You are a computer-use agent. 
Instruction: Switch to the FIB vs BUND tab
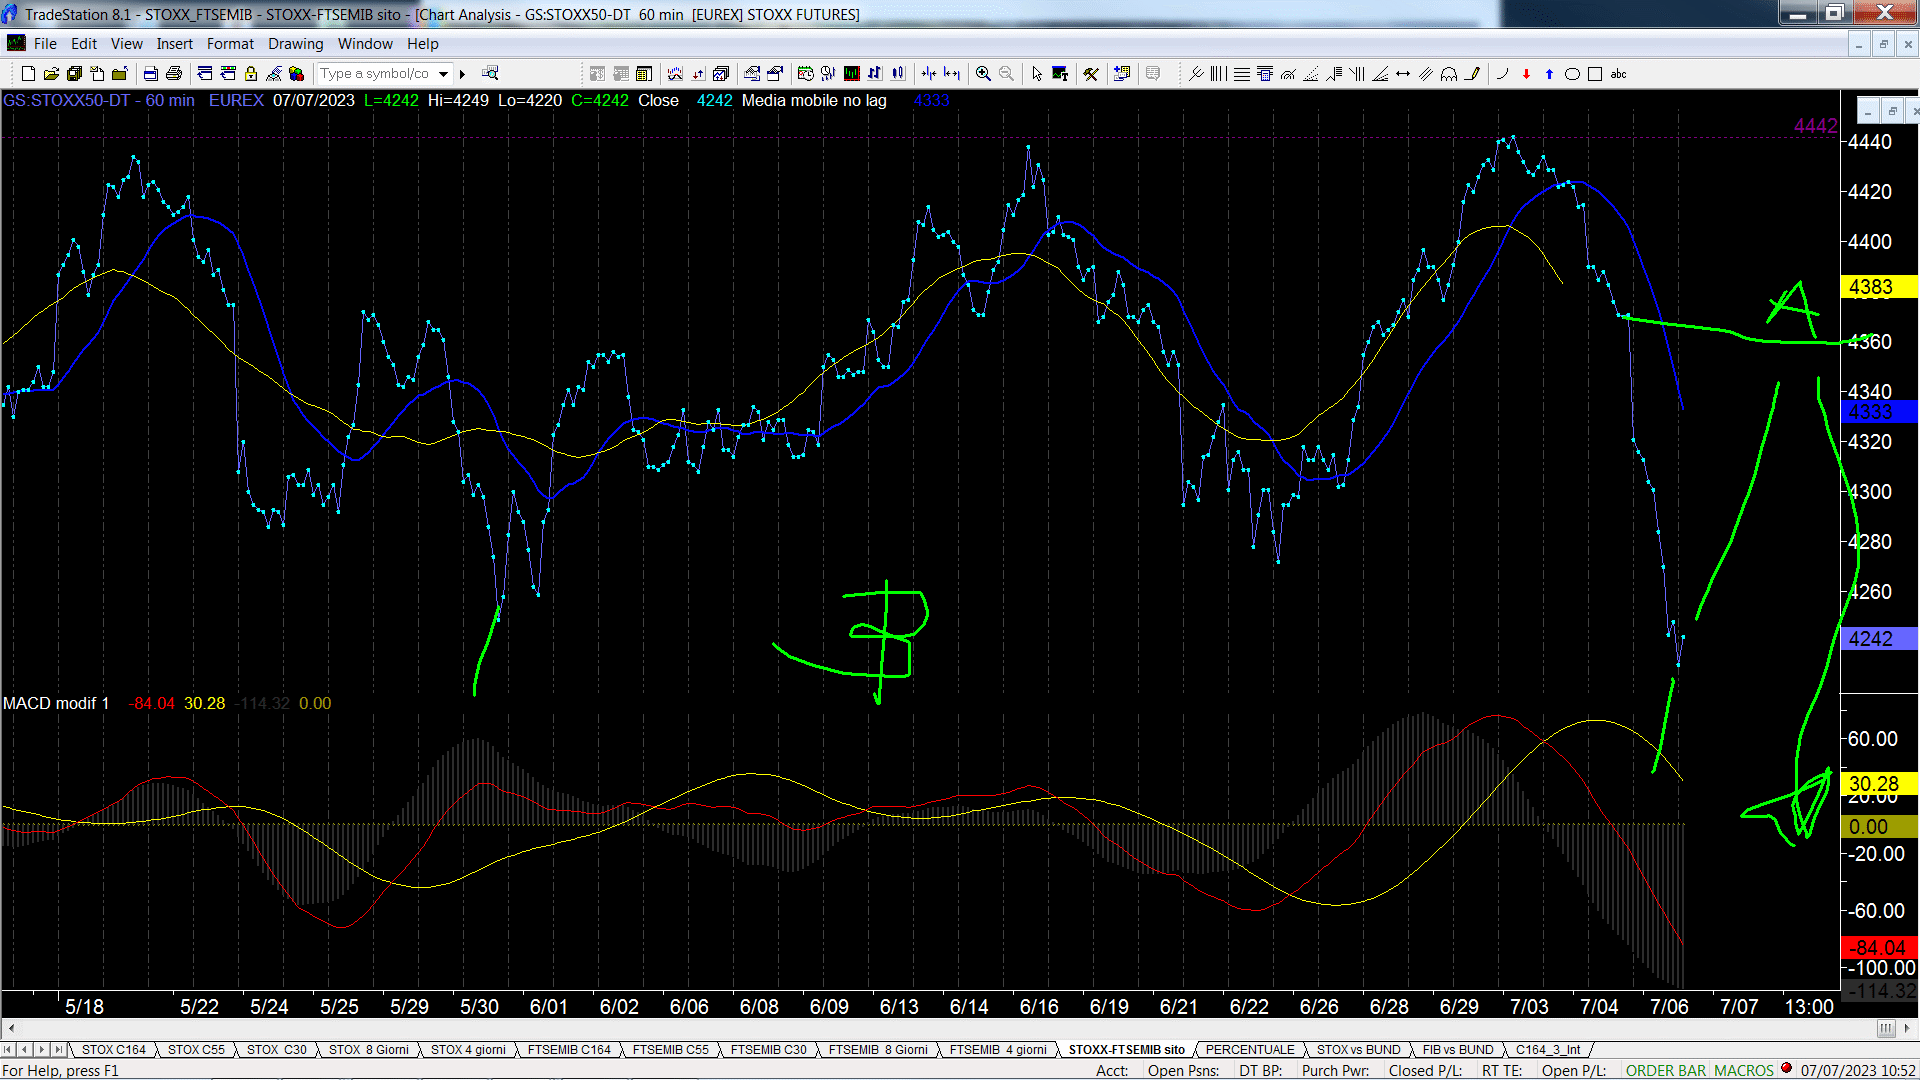point(1457,1049)
